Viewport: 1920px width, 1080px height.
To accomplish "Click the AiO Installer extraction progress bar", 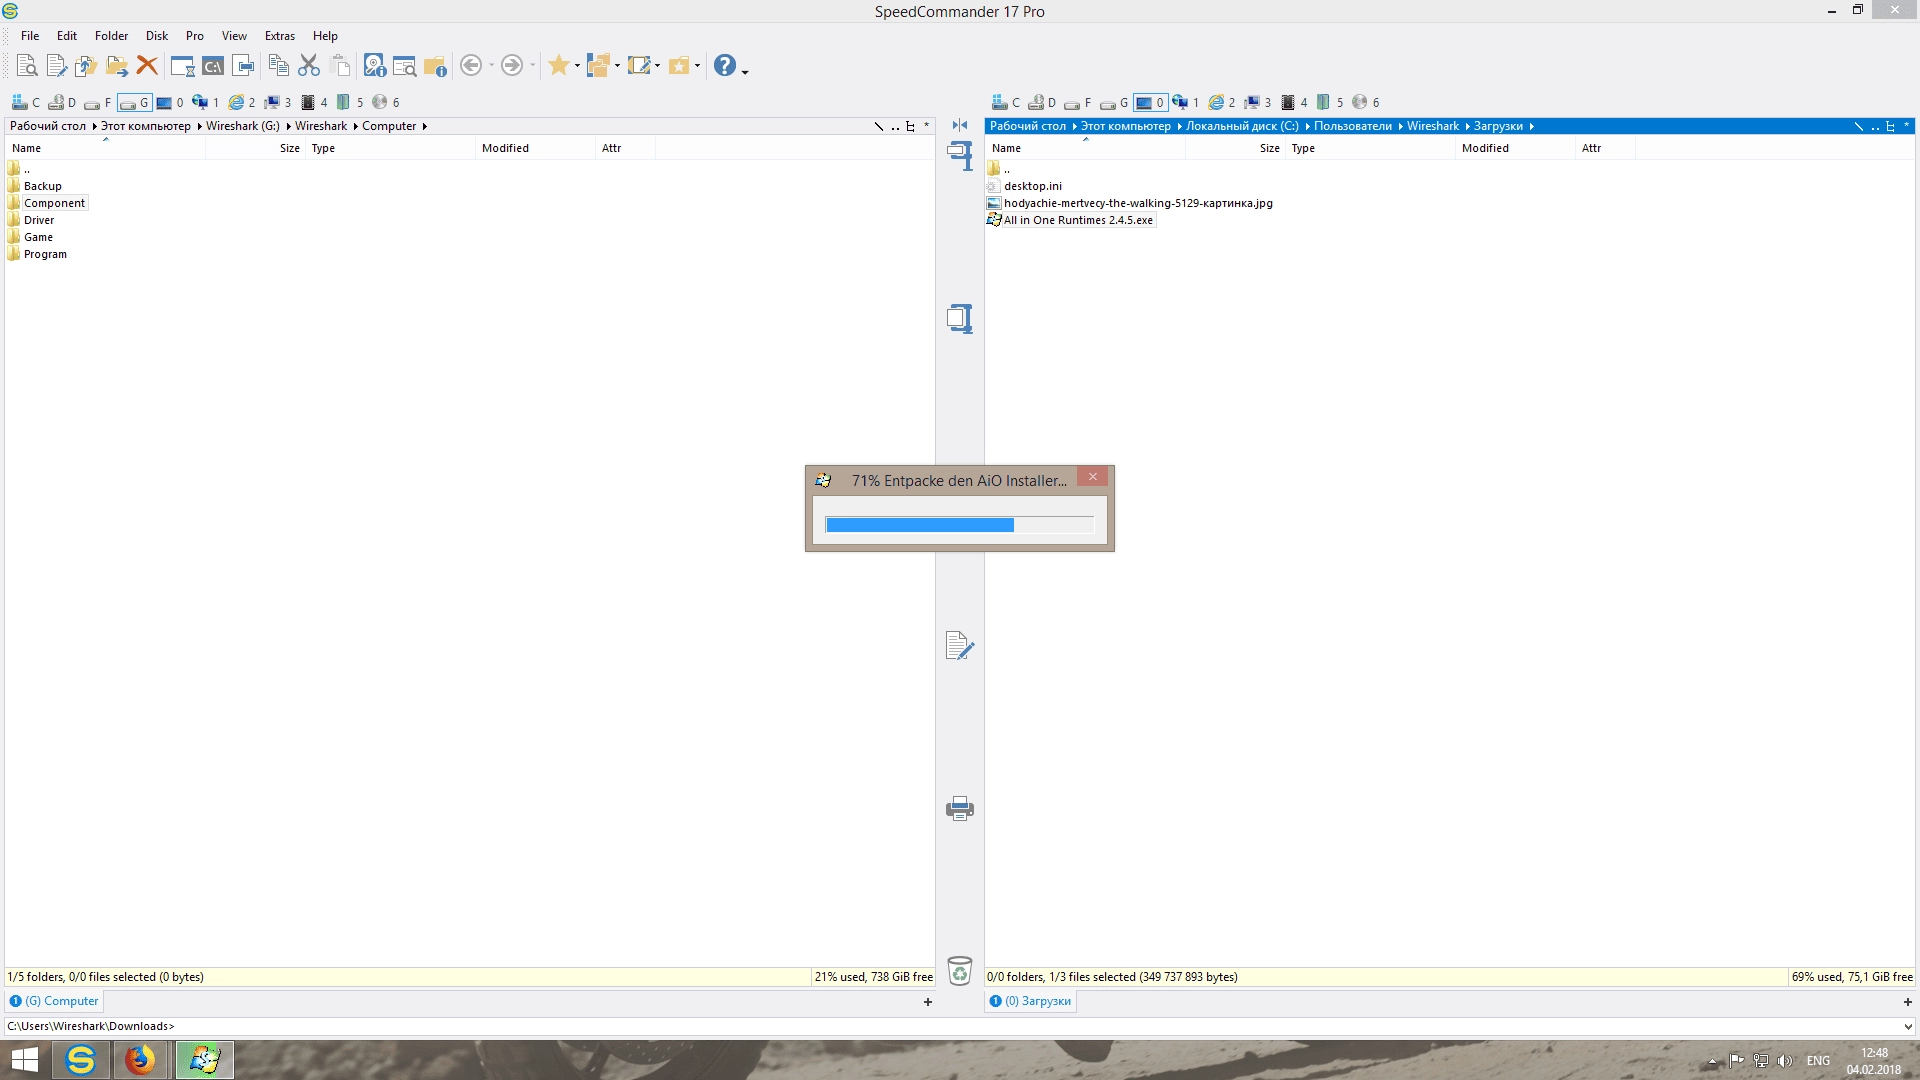I will 960,525.
